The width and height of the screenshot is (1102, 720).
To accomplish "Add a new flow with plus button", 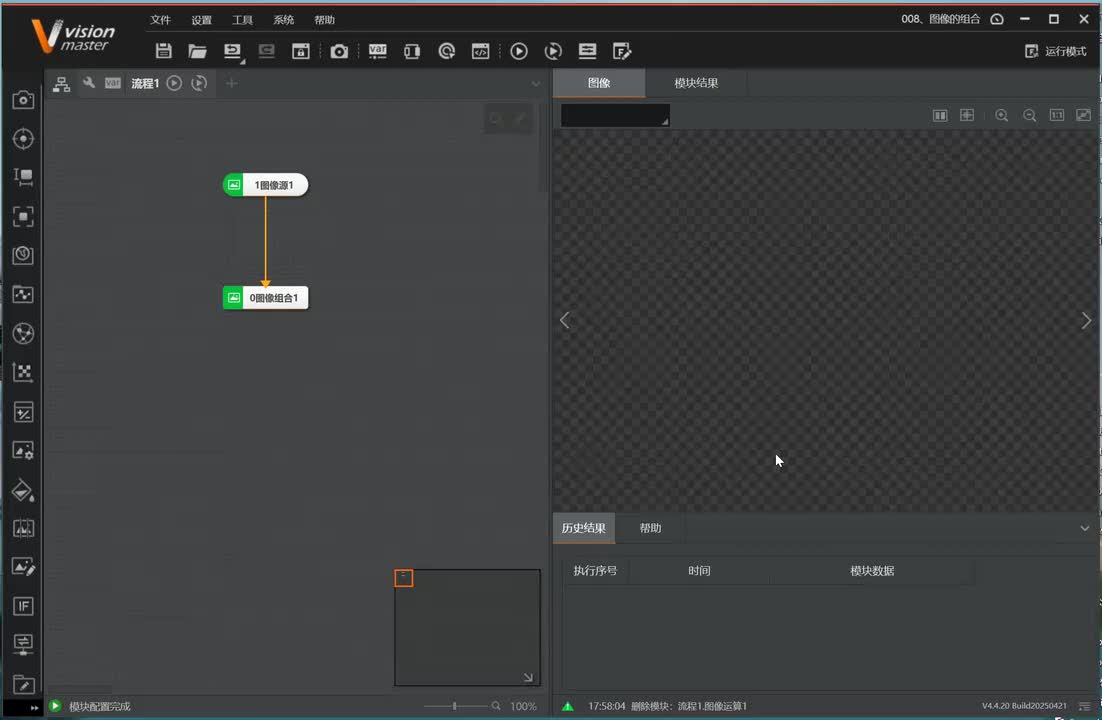I will 231,83.
